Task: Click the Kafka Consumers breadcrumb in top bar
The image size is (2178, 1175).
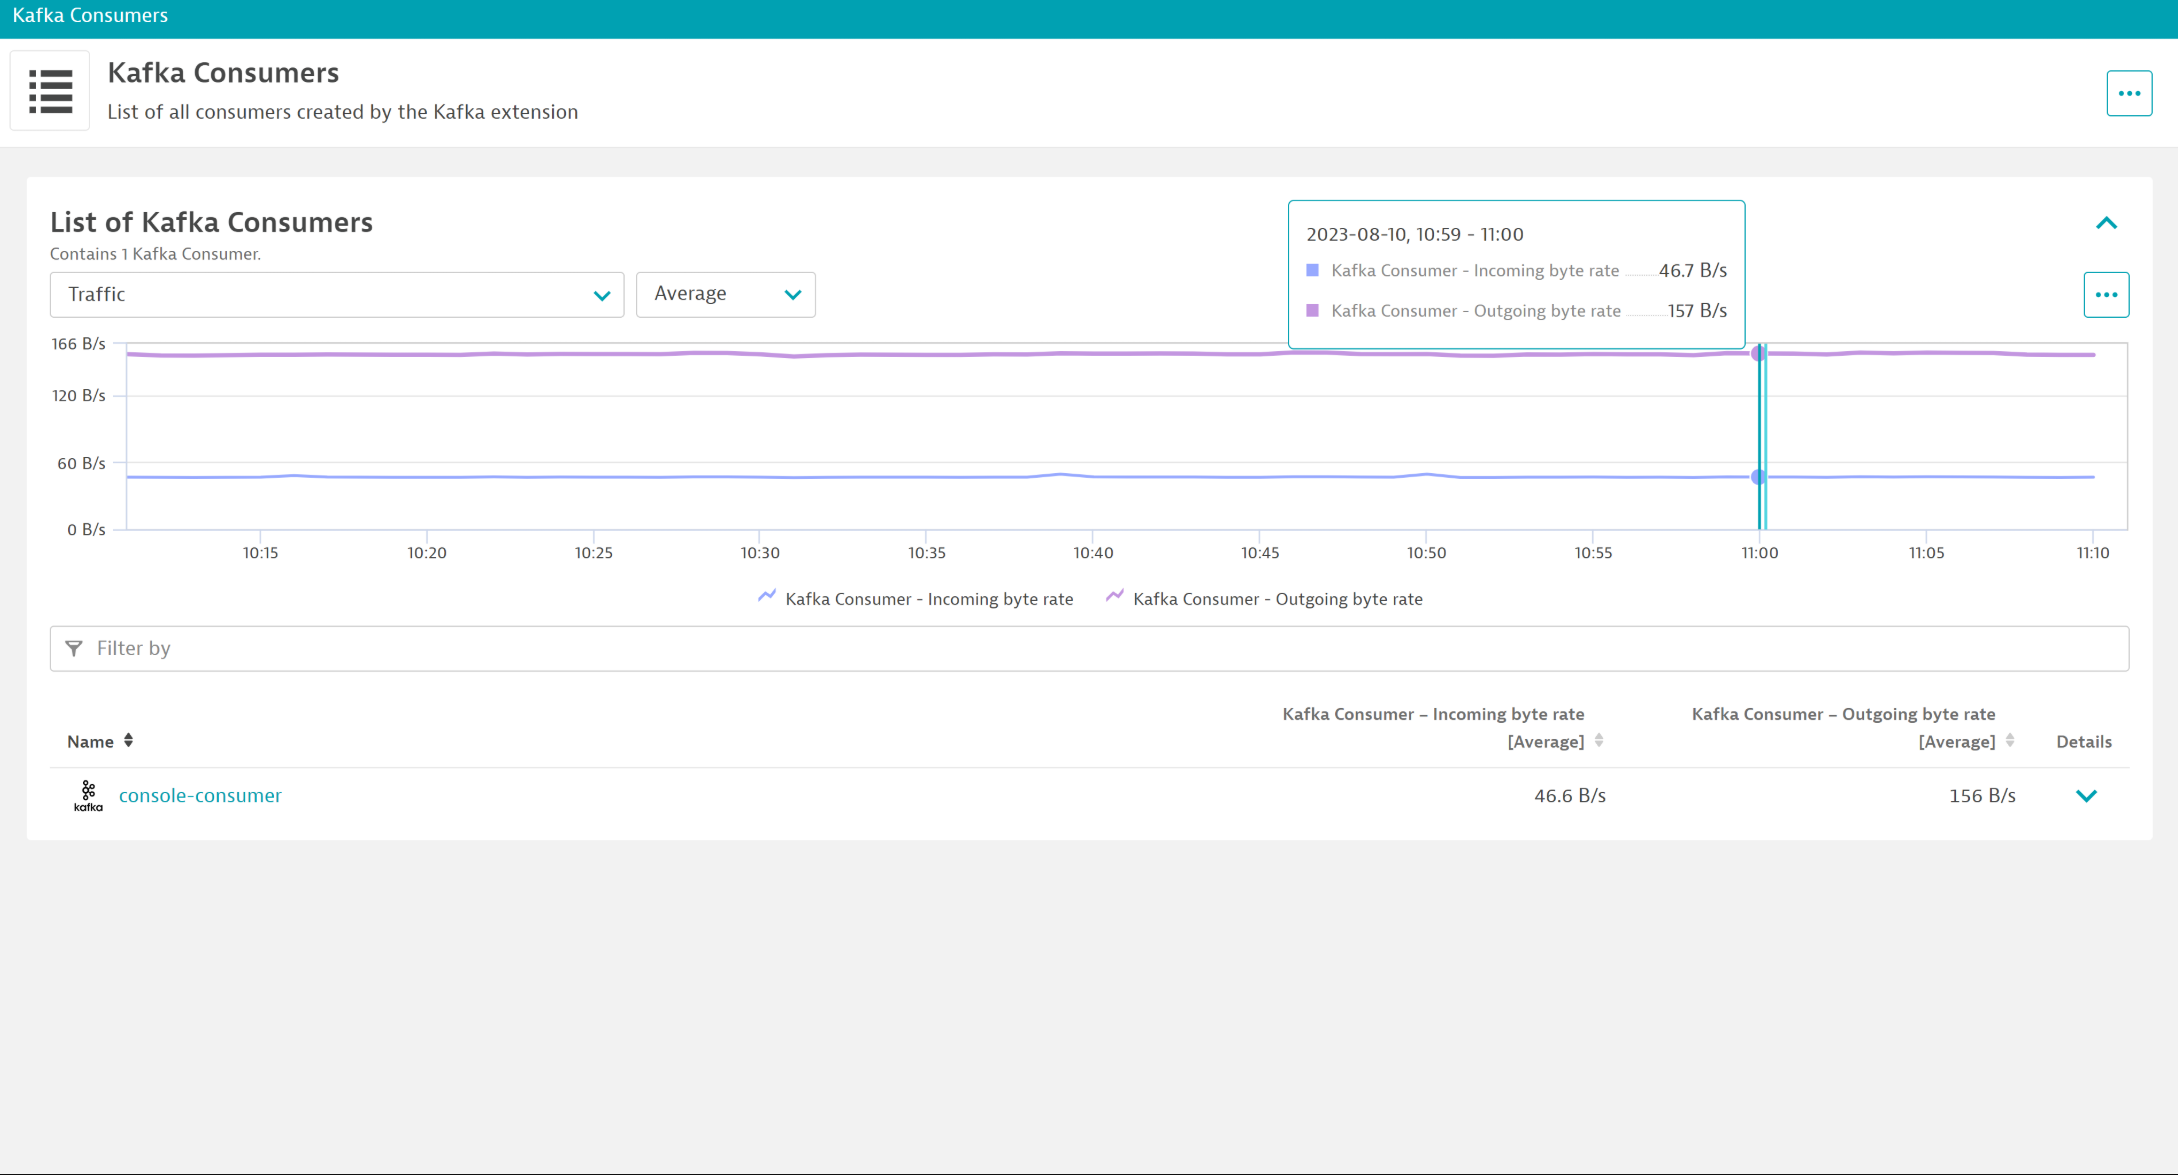Action: 90,16
